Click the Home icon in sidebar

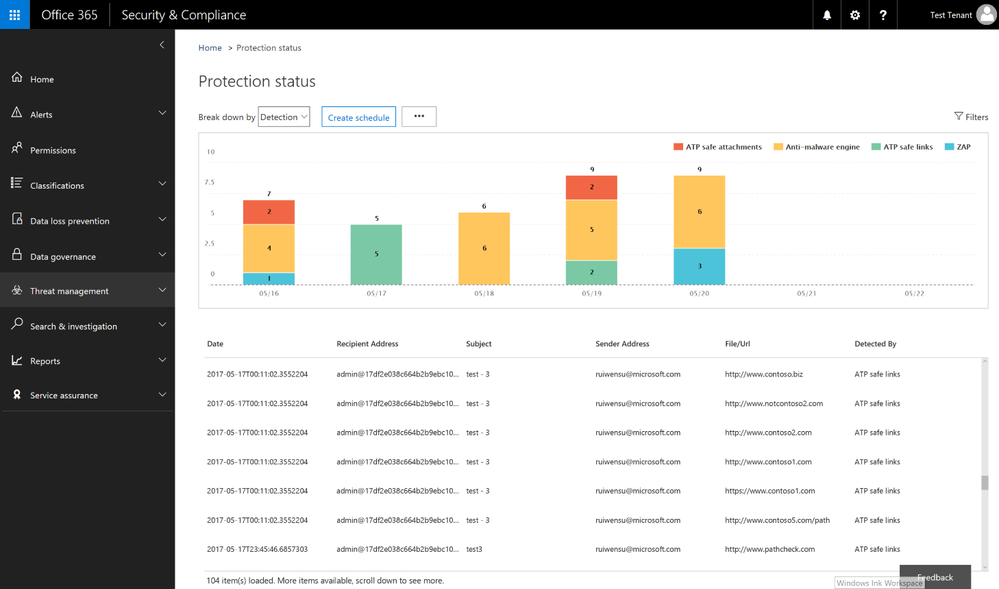click(x=17, y=78)
